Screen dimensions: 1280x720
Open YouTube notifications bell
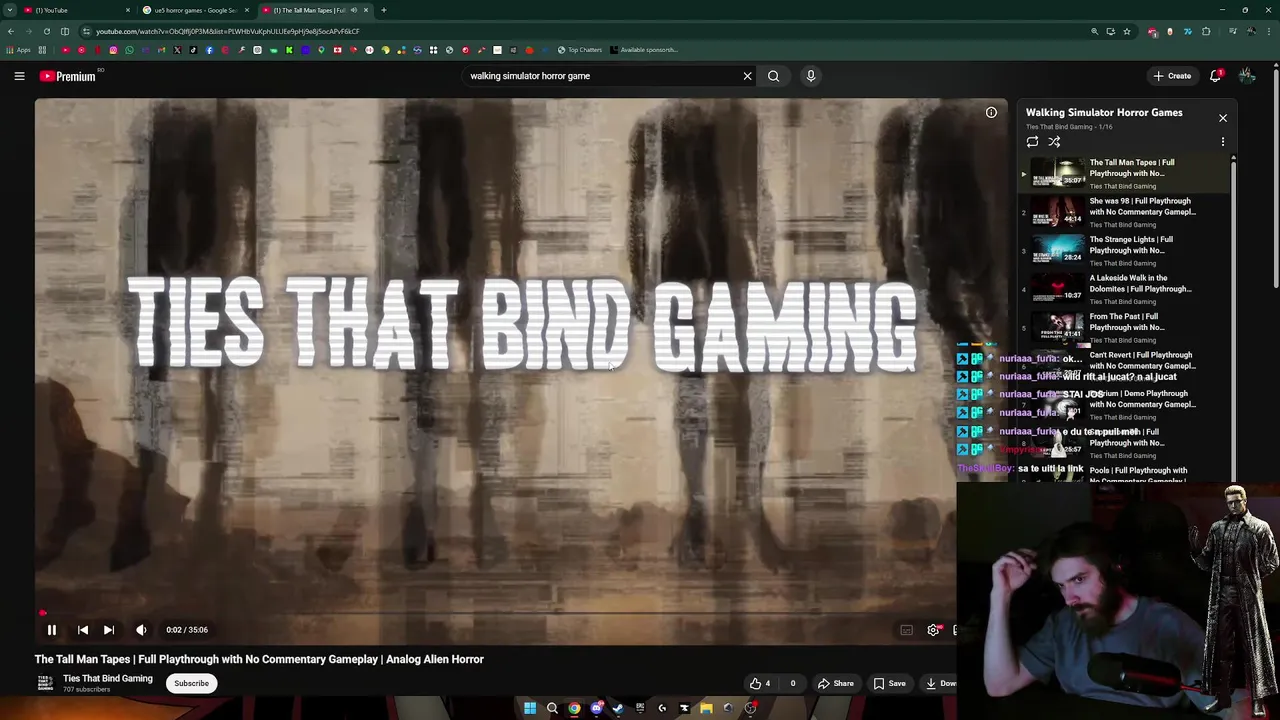[1216, 76]
